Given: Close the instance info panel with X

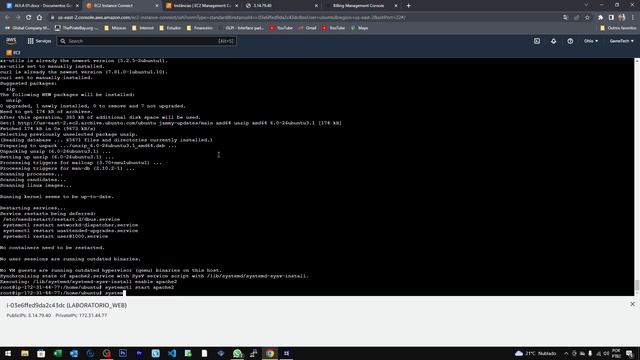Looking at the screenshot, I should point(632,304).
